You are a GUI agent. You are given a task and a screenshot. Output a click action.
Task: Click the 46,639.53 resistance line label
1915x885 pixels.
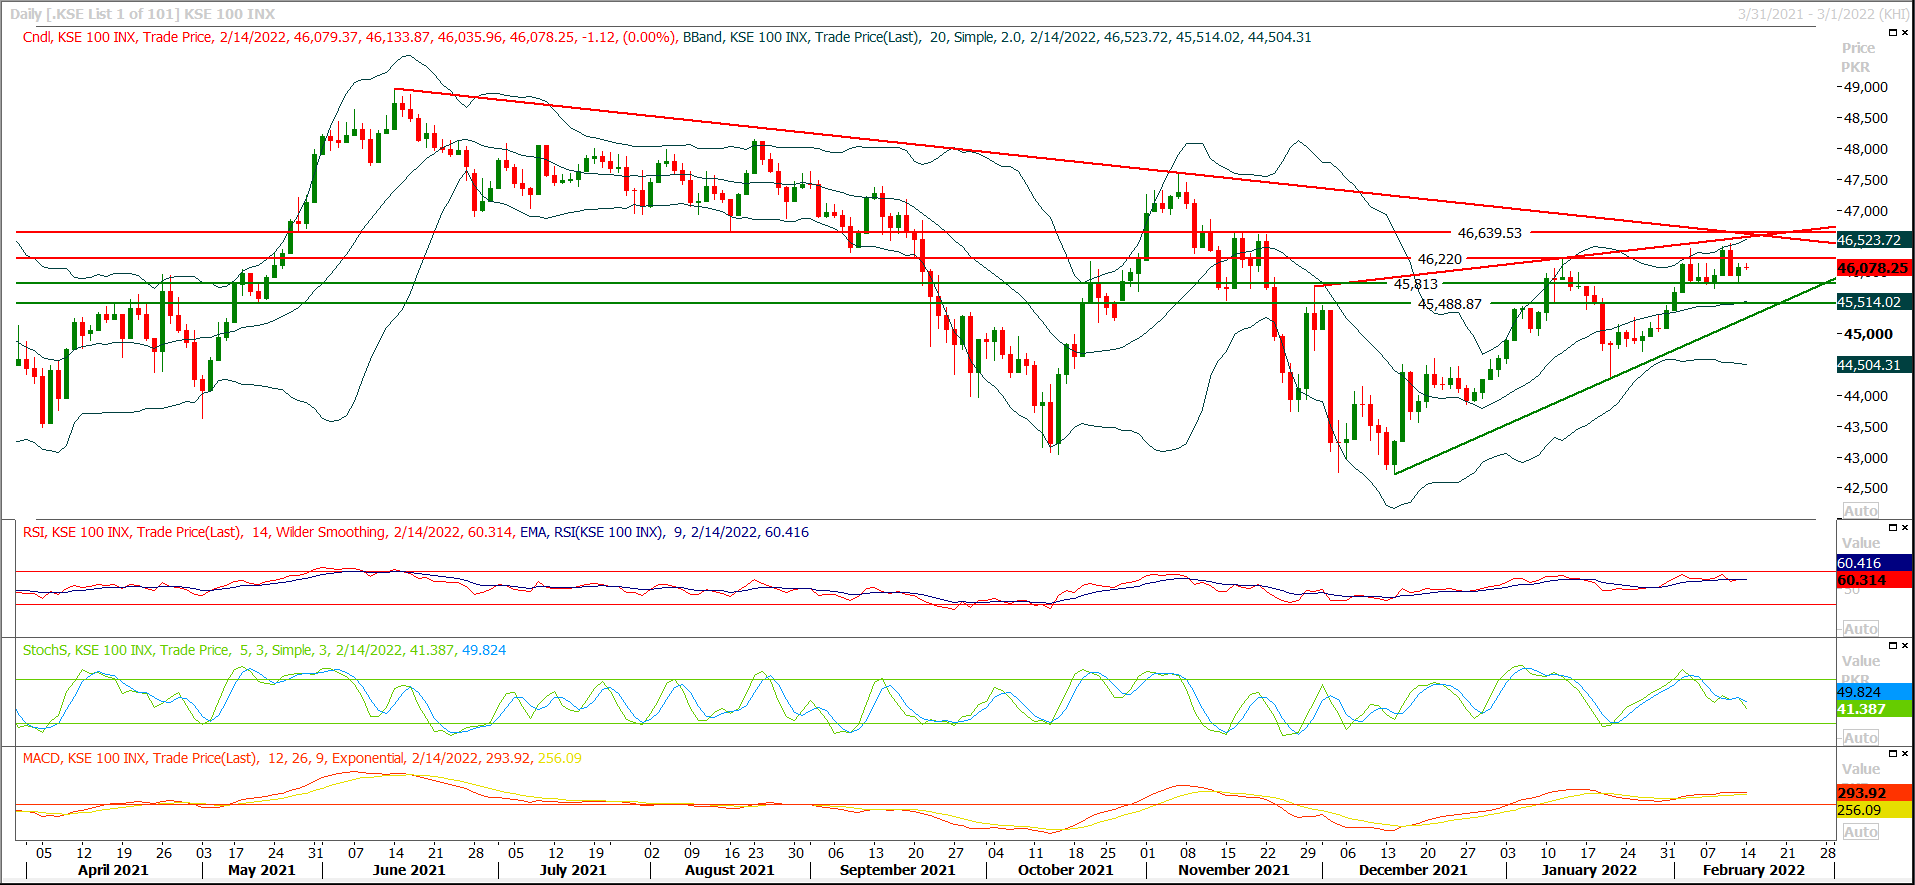1489,233
